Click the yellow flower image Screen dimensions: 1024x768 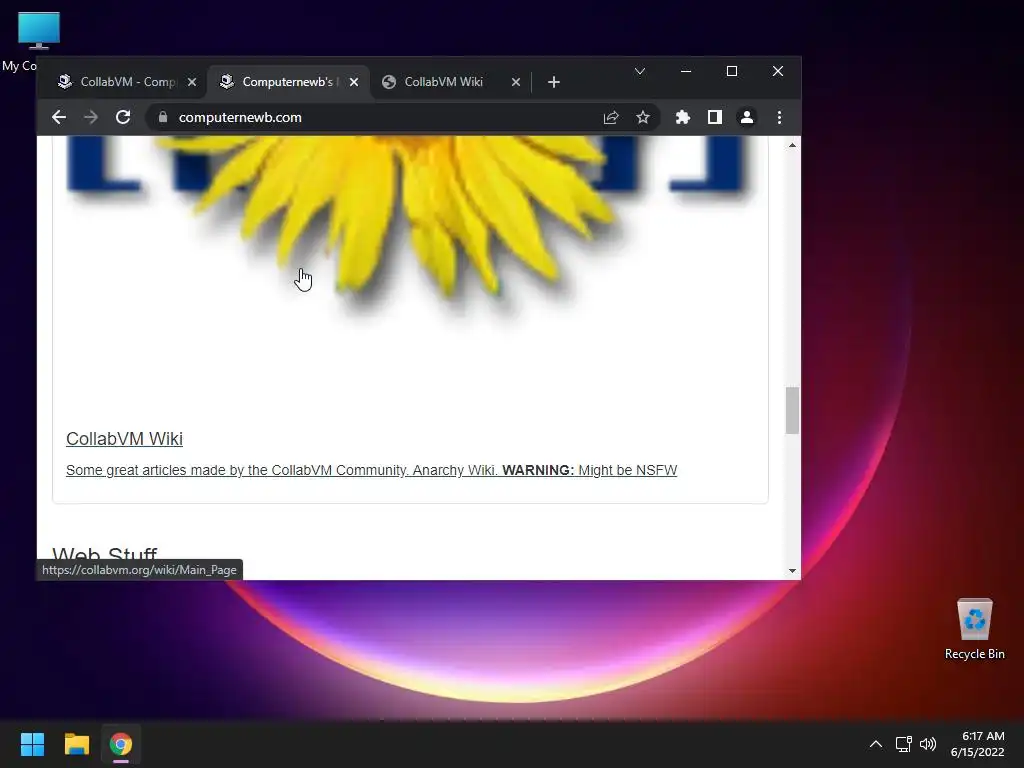tap(405, 222)
